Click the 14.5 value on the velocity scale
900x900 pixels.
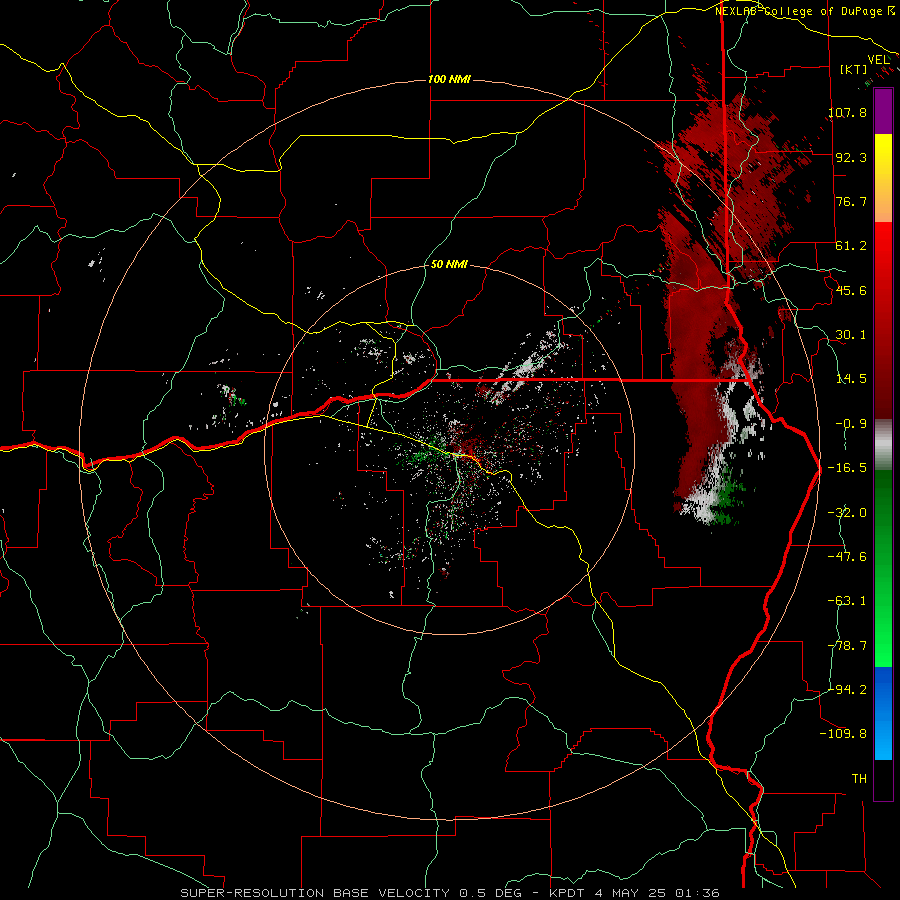pos(851,379)
